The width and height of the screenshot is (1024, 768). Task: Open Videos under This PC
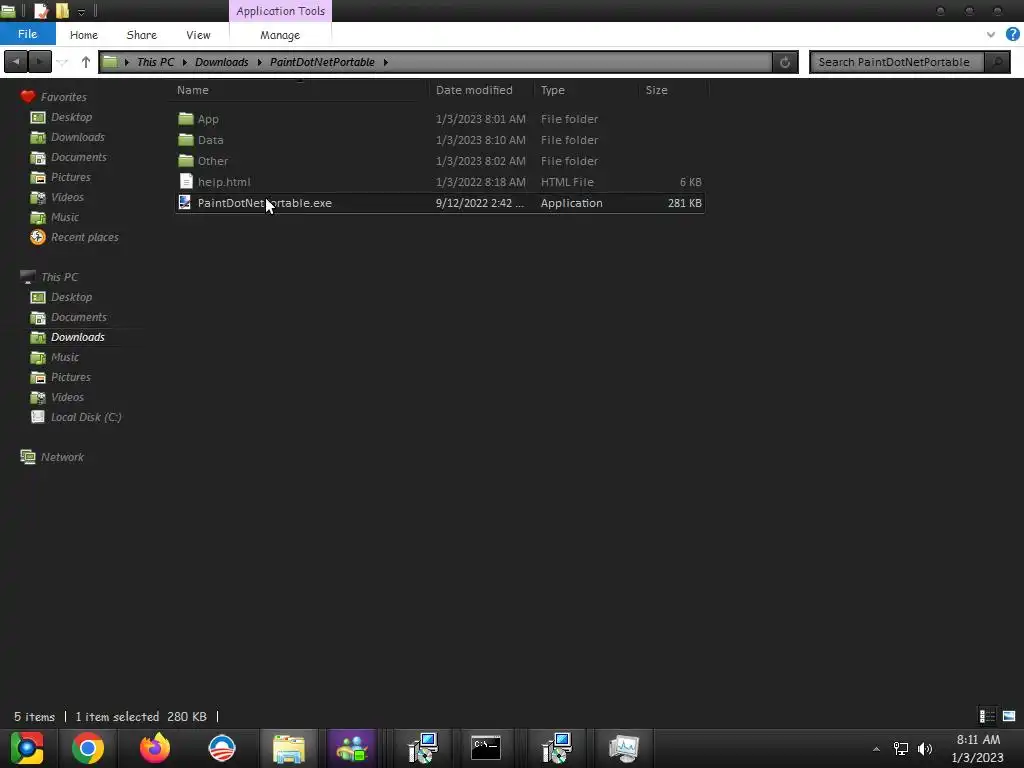pyautogui.click(x=57, y=397)
